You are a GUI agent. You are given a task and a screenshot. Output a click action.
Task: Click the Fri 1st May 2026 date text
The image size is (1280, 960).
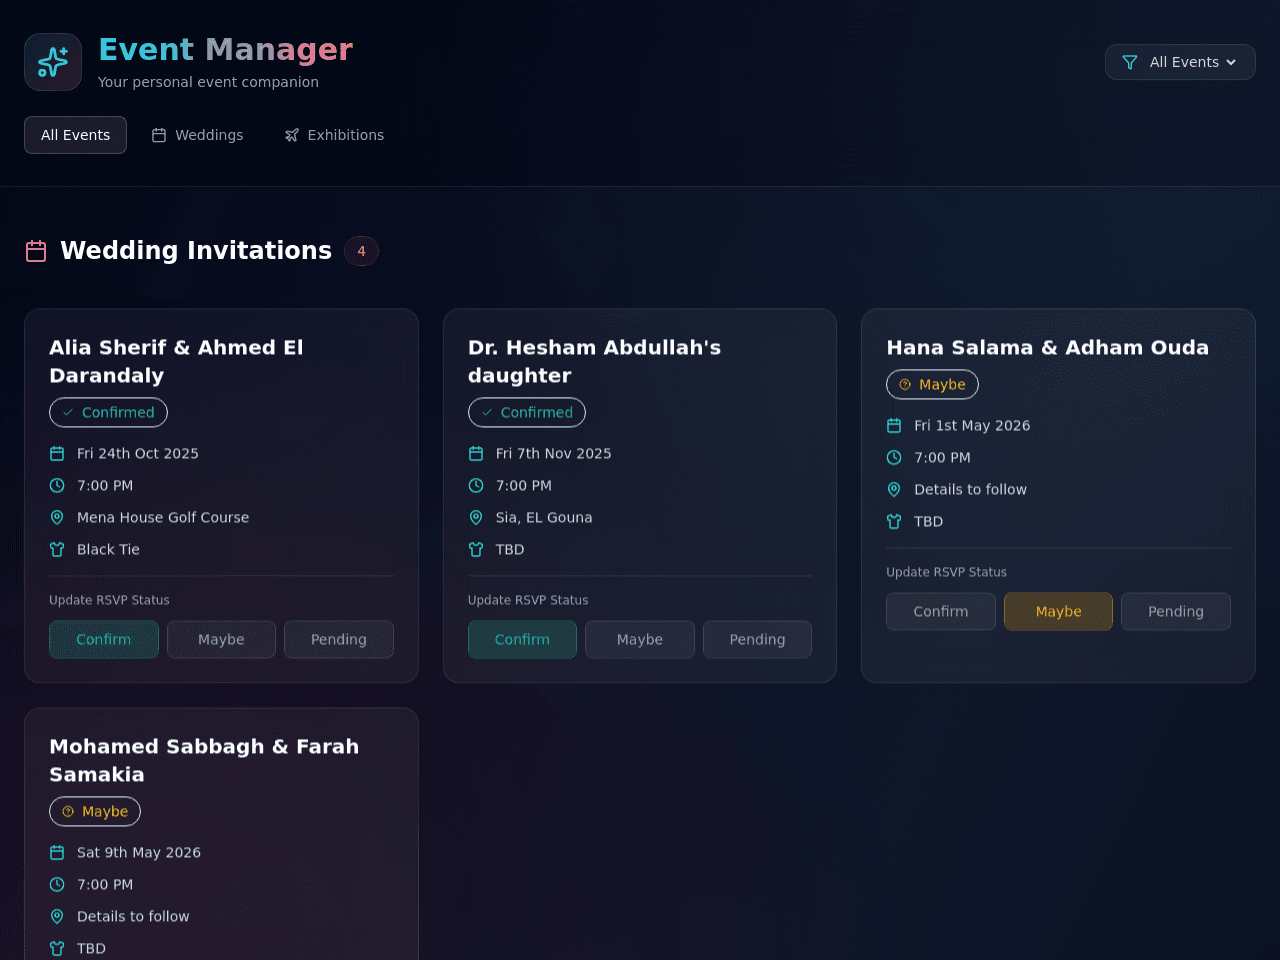[972, 425]
